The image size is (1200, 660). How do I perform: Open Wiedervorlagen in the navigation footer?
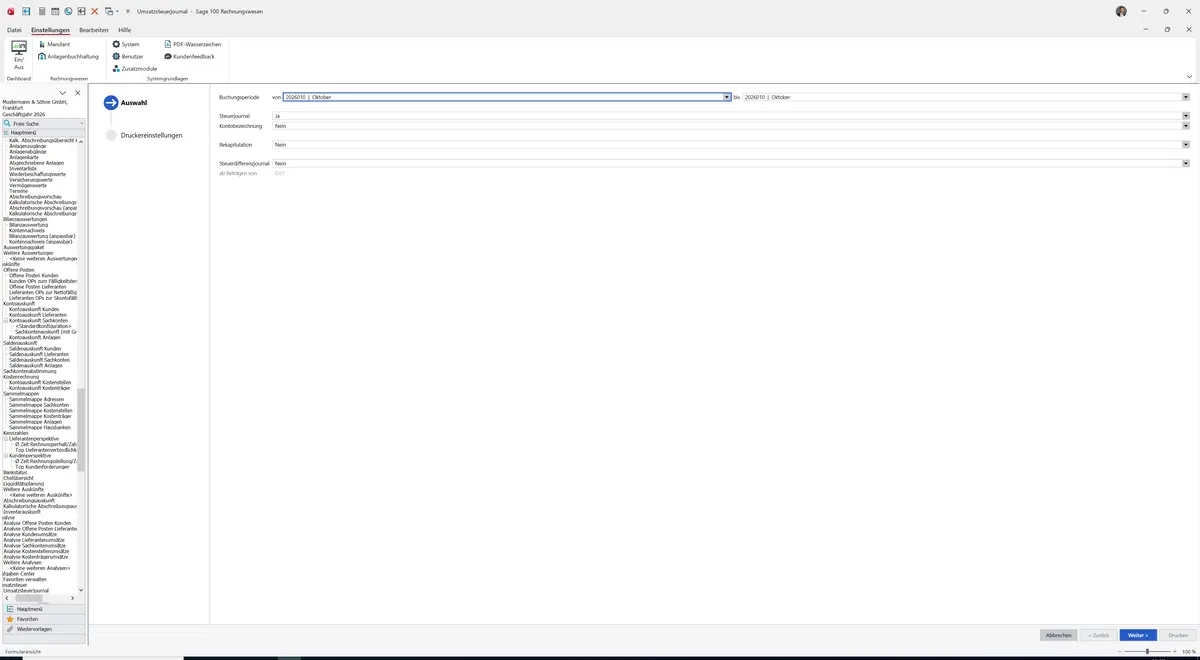coord(43,629)
